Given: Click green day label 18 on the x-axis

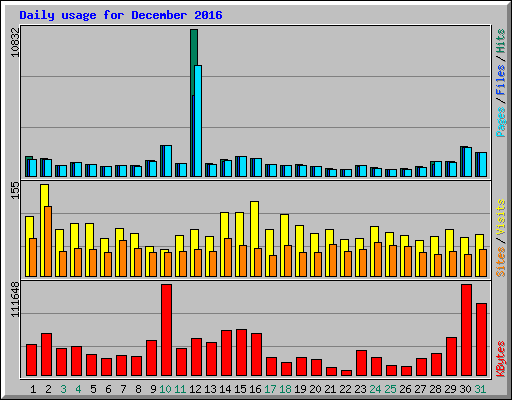Looking at the screenshot, I should tap(285, 389).
